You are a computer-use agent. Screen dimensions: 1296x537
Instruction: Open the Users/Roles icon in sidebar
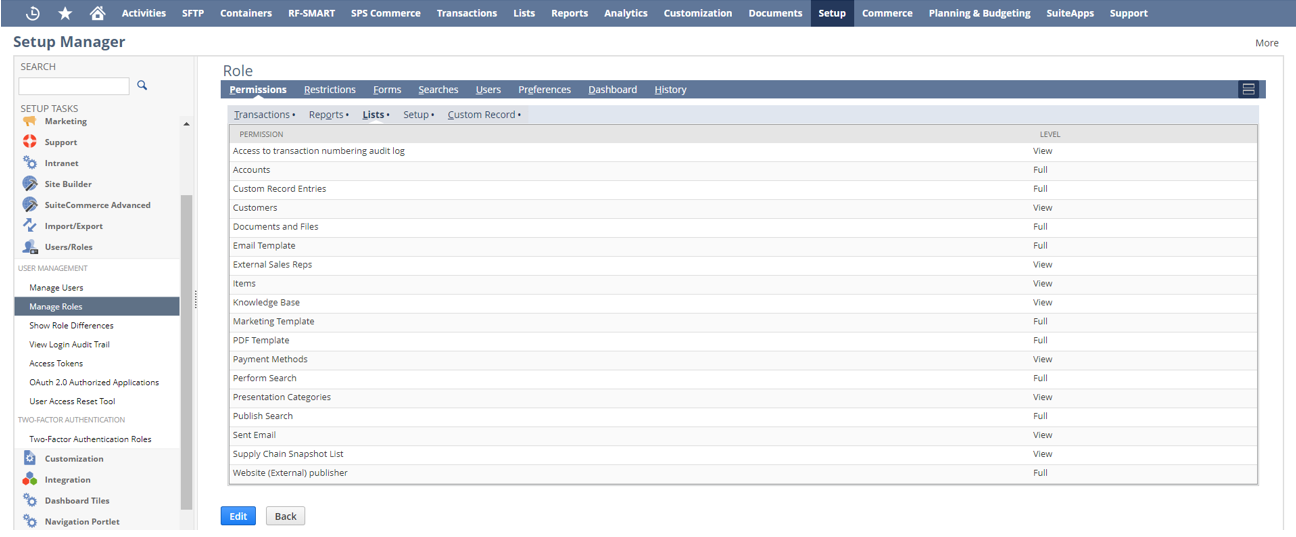30,247
